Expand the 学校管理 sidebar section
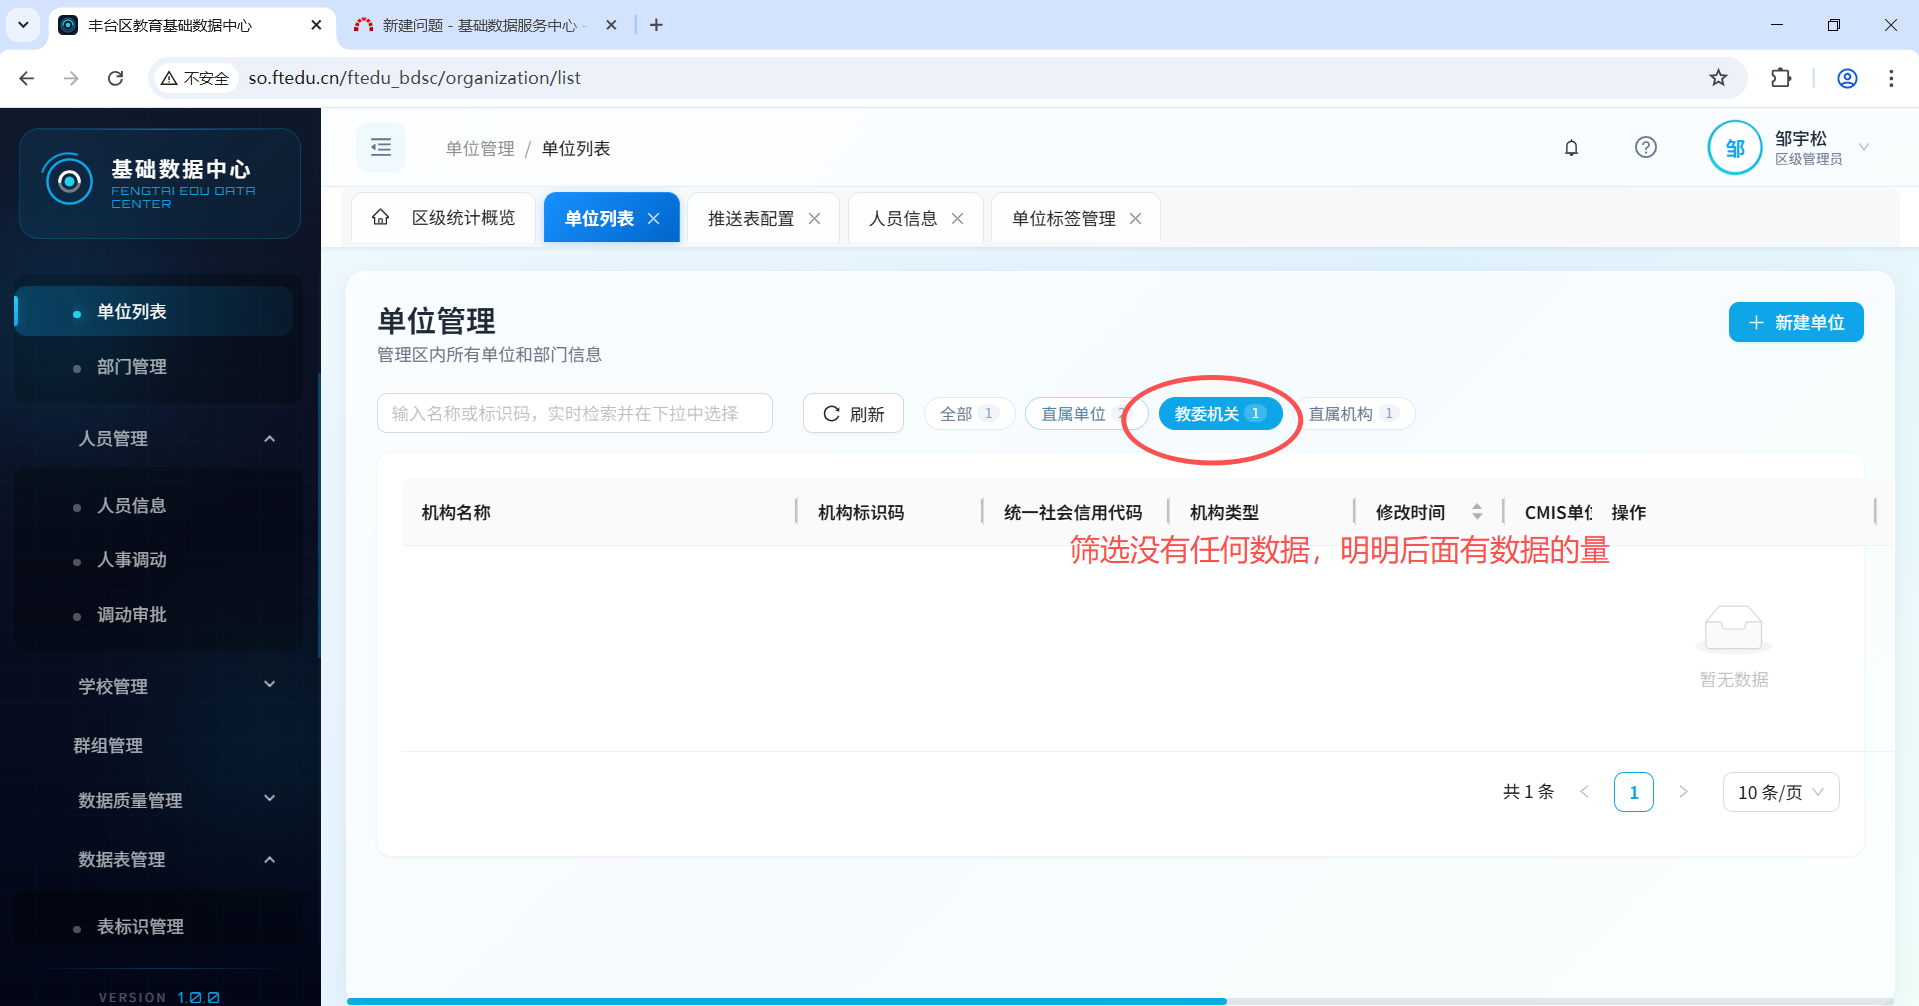1919x1006 pixels. (269, 686)
